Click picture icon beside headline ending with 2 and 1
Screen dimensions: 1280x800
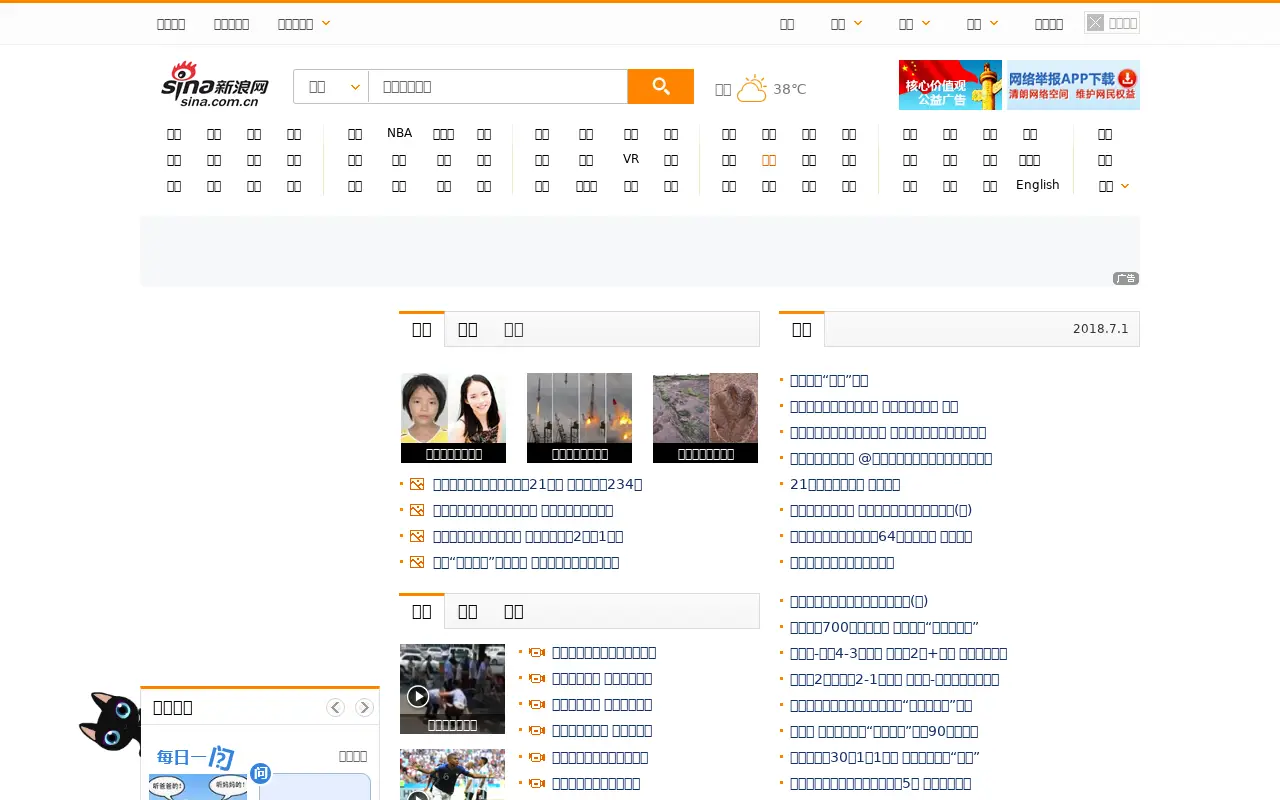point(417,536)
